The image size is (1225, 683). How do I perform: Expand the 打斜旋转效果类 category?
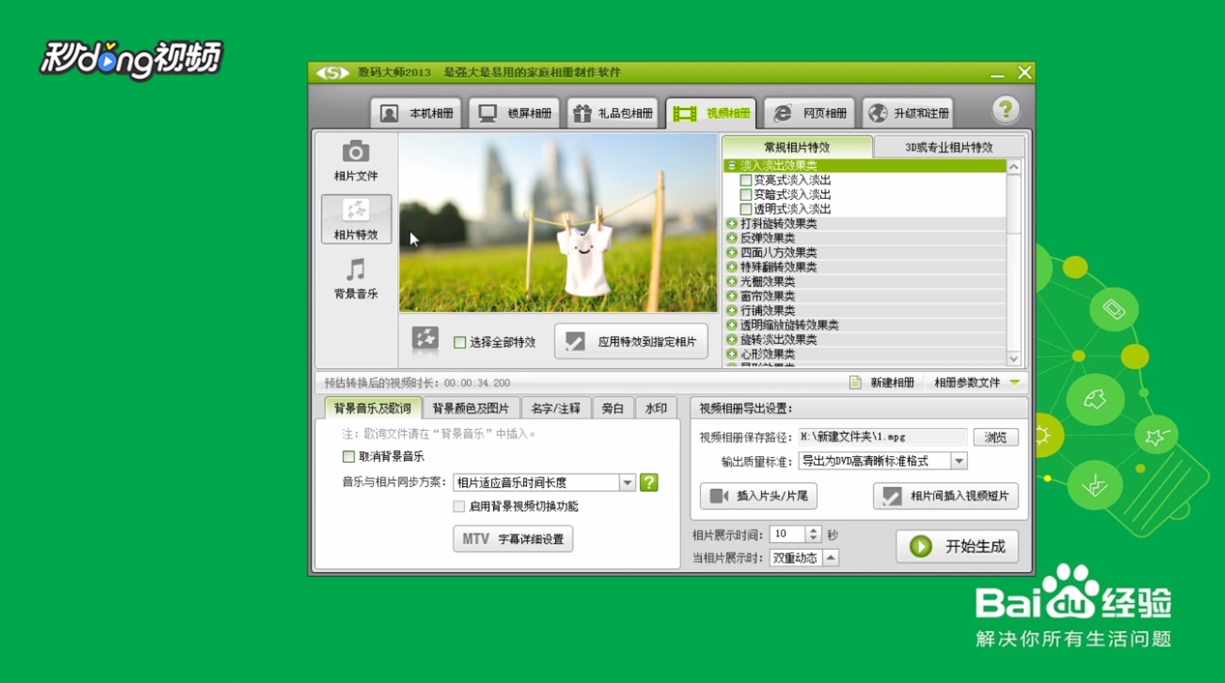(732, 224)
